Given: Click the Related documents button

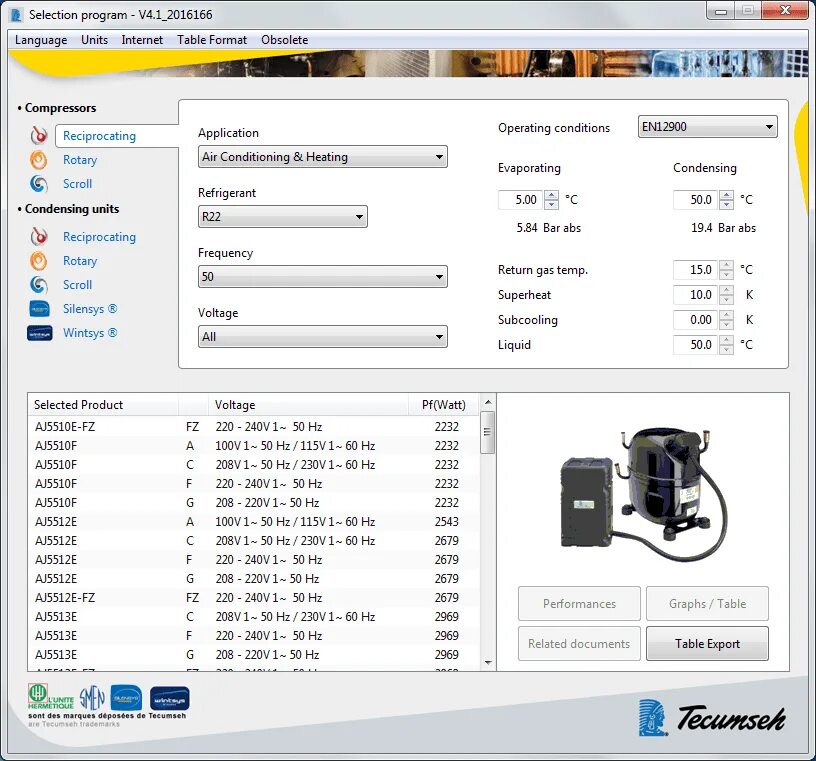Looking at the screenshot, I should [x=579, y=644].
